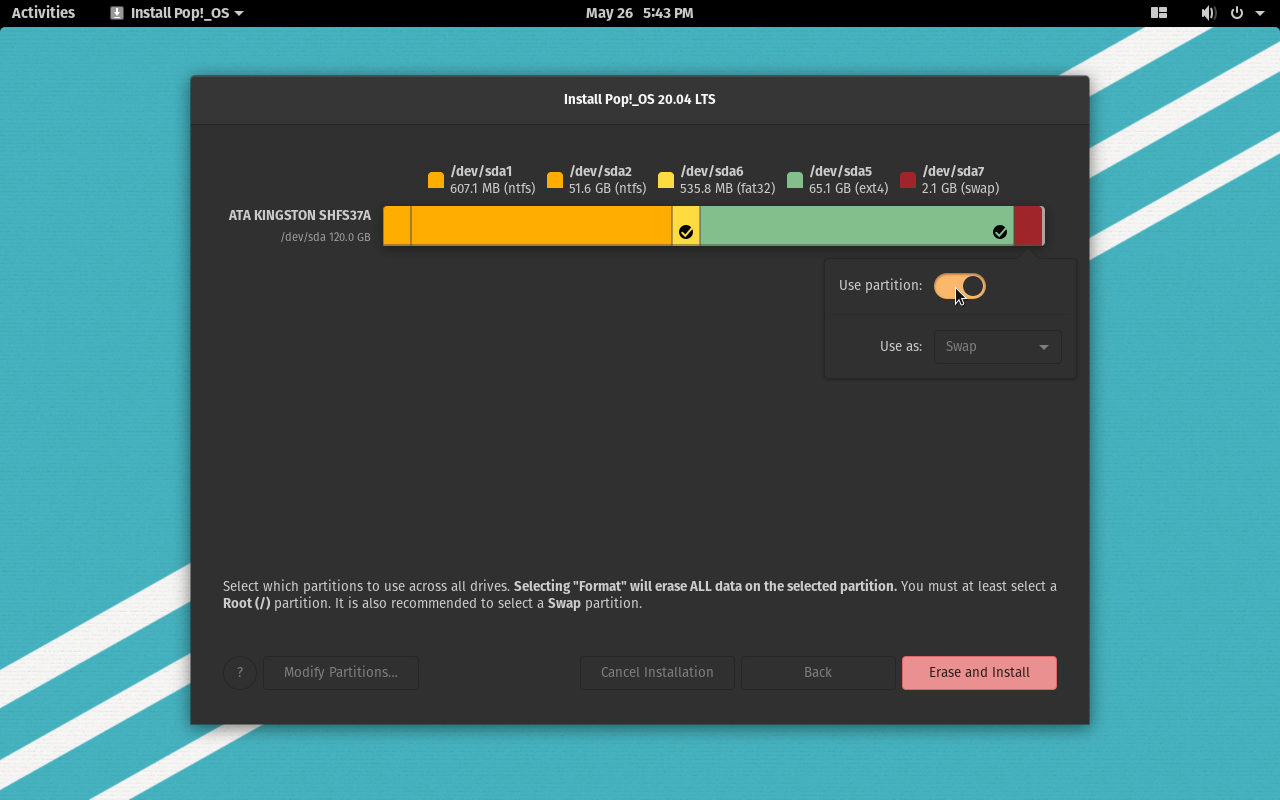Click the ATA KINGSTON SHFS37A drive name

(300, 215)
